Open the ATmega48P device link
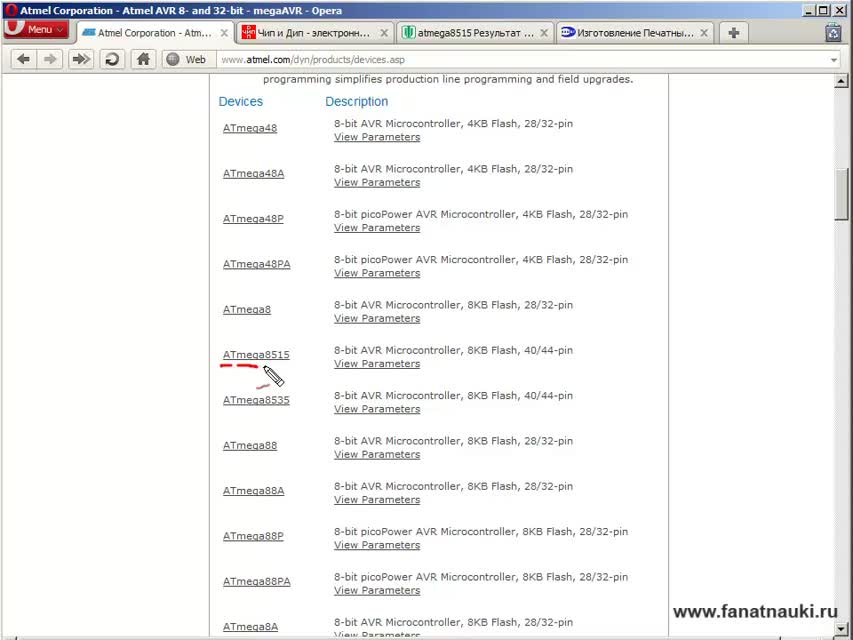The height and width of the screenshot is (640, 853). pyautogui.click(x=253, y=219)
